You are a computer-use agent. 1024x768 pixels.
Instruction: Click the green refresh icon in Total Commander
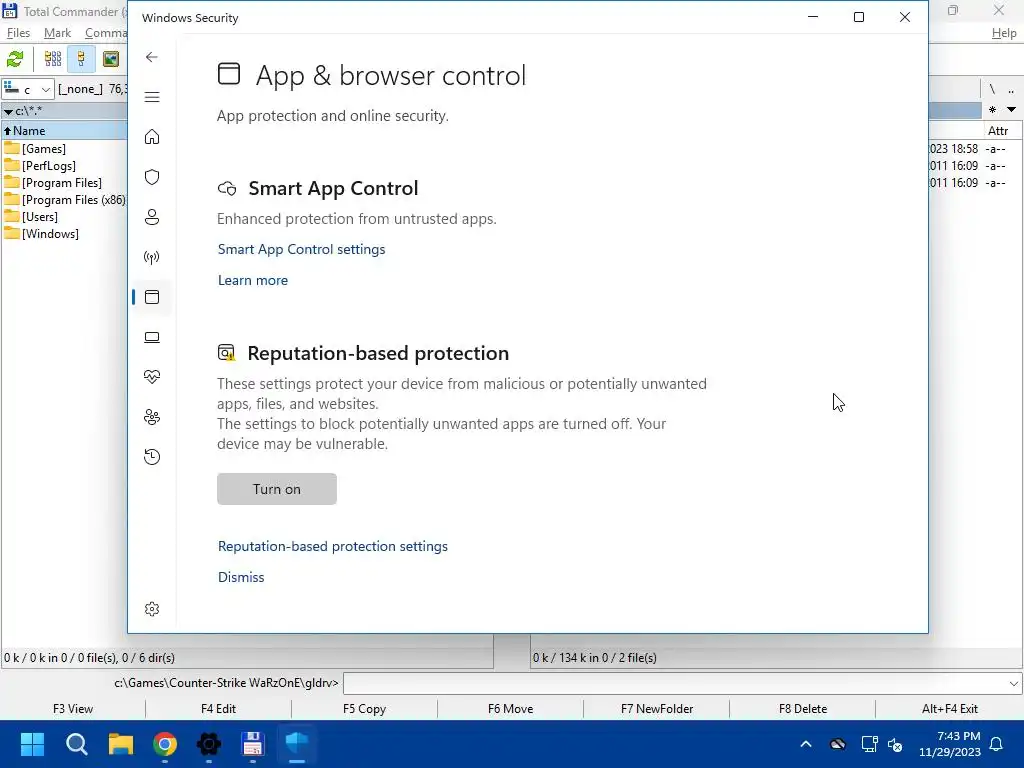(14, 59)
